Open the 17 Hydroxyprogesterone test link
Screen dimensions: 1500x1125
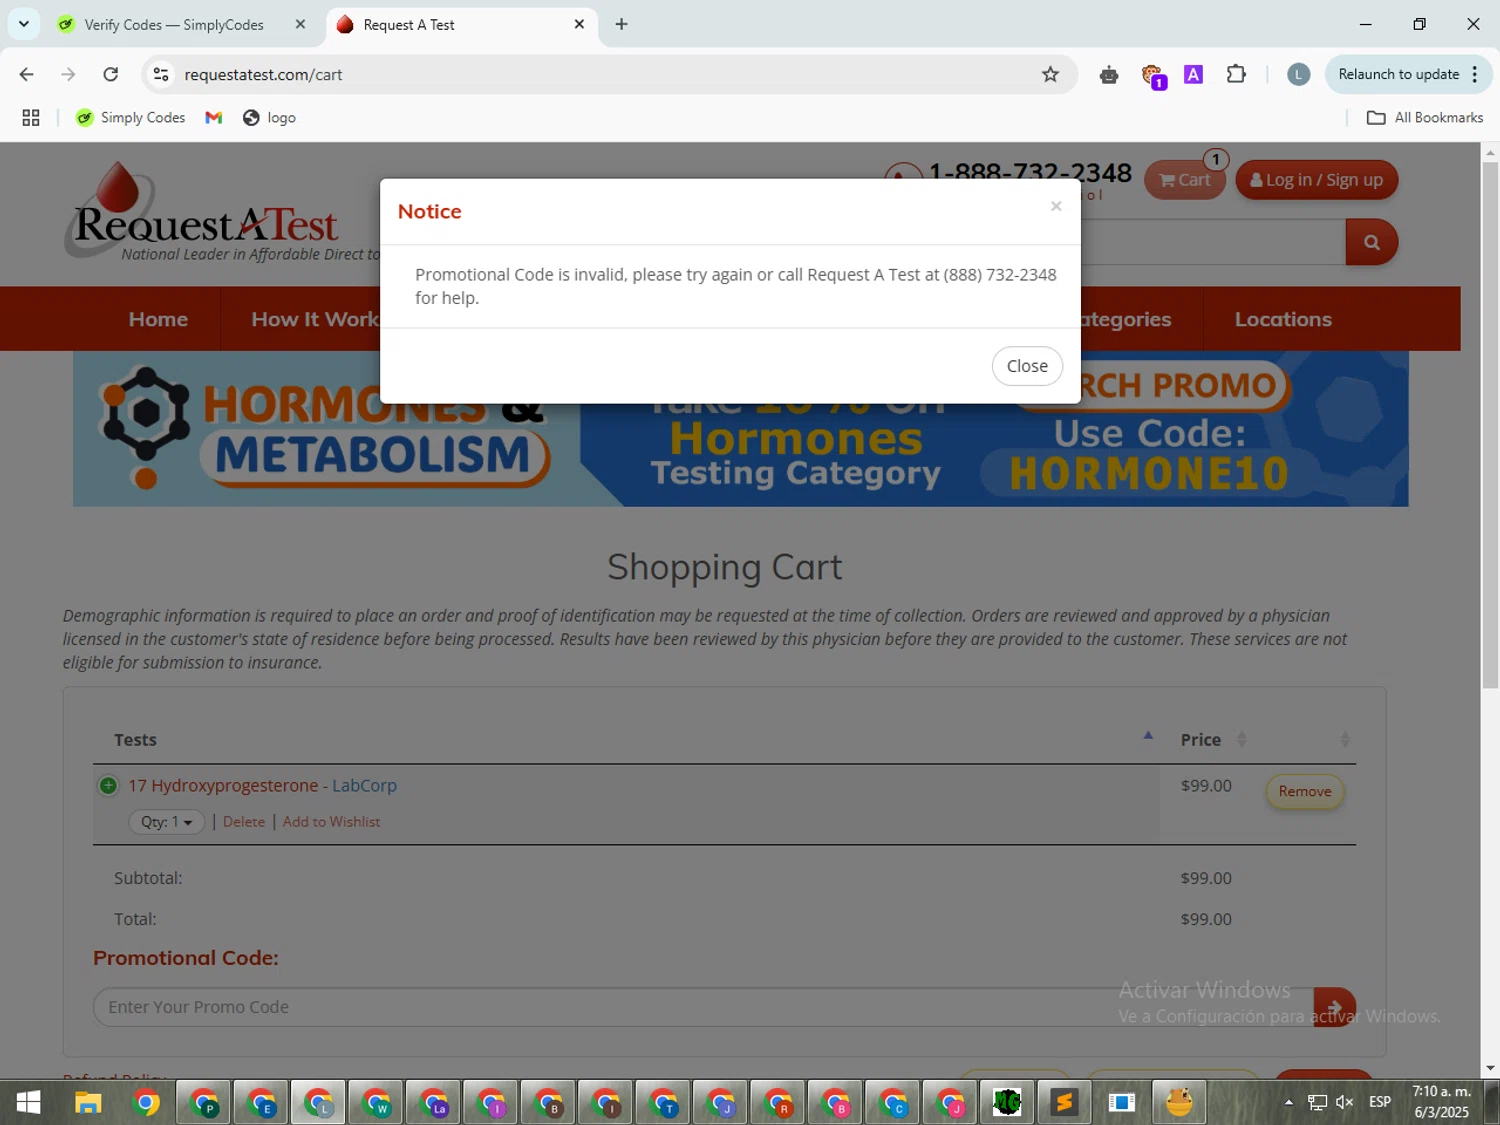coord(223,786)
